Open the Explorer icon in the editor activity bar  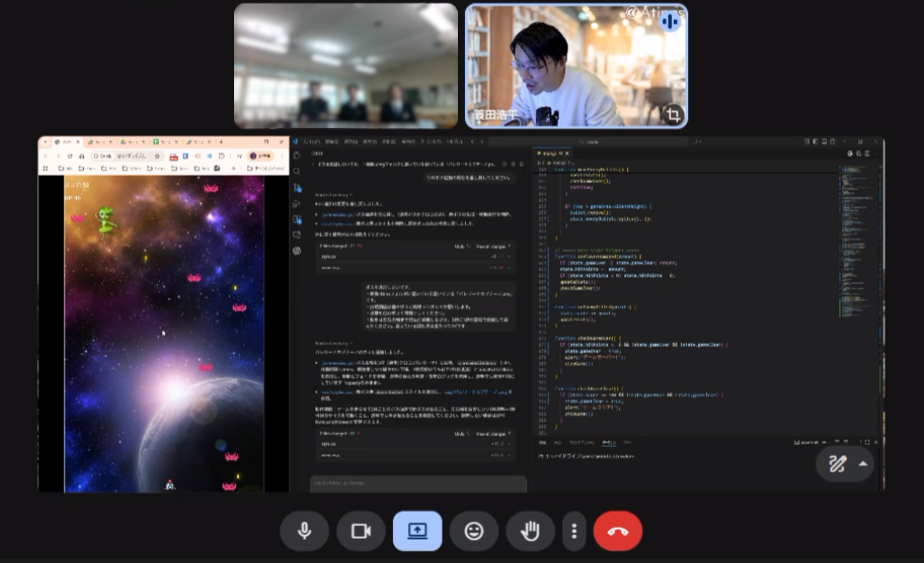point(297,156)
